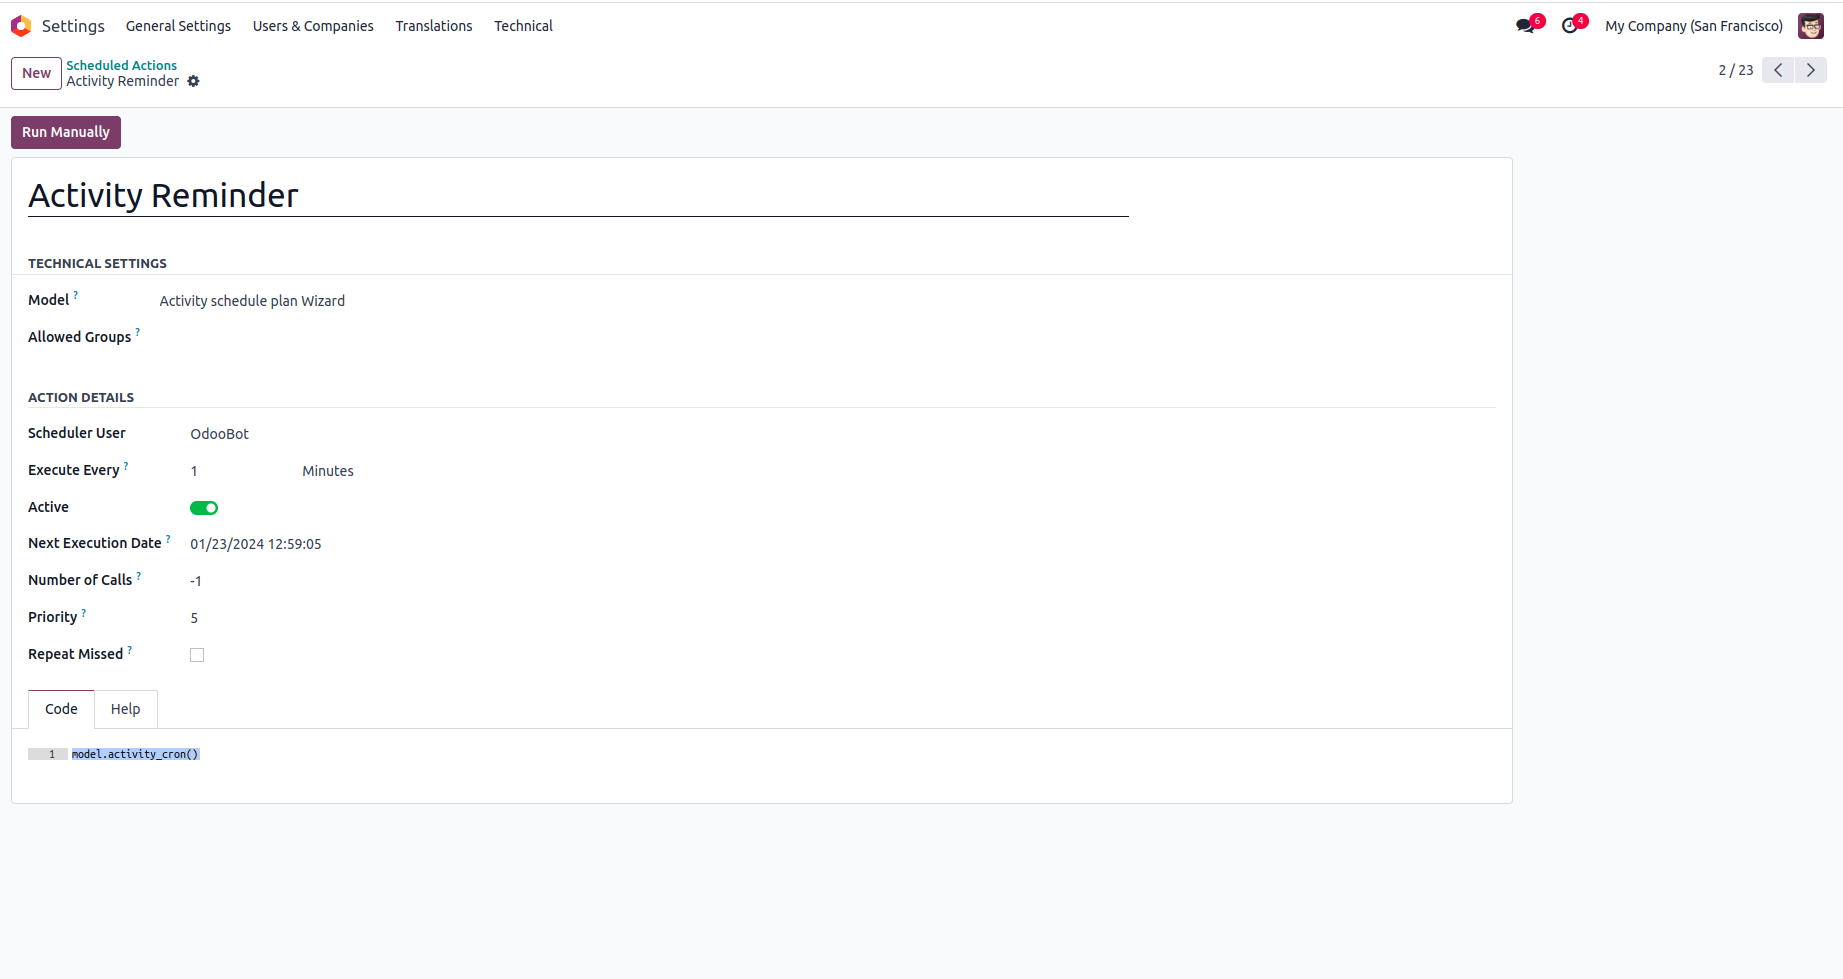Open the gear actions menu beside Activity Reminder
Viewport: 1843px width, 979px height.
pyautogui.click(x=193, y=81)
